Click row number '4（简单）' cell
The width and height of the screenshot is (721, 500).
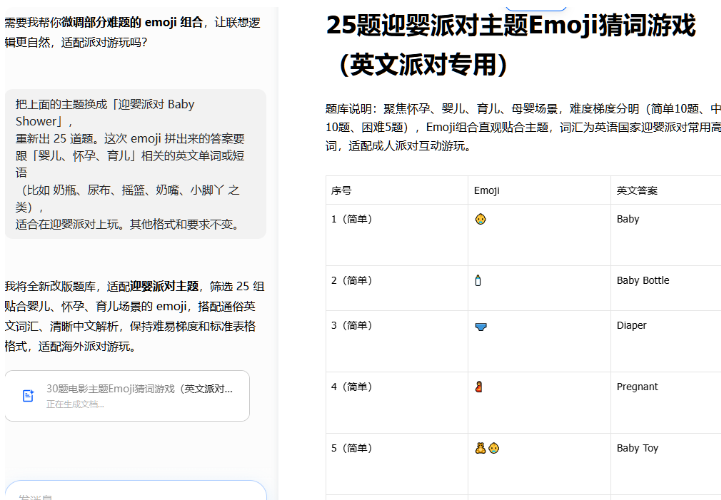397,402
